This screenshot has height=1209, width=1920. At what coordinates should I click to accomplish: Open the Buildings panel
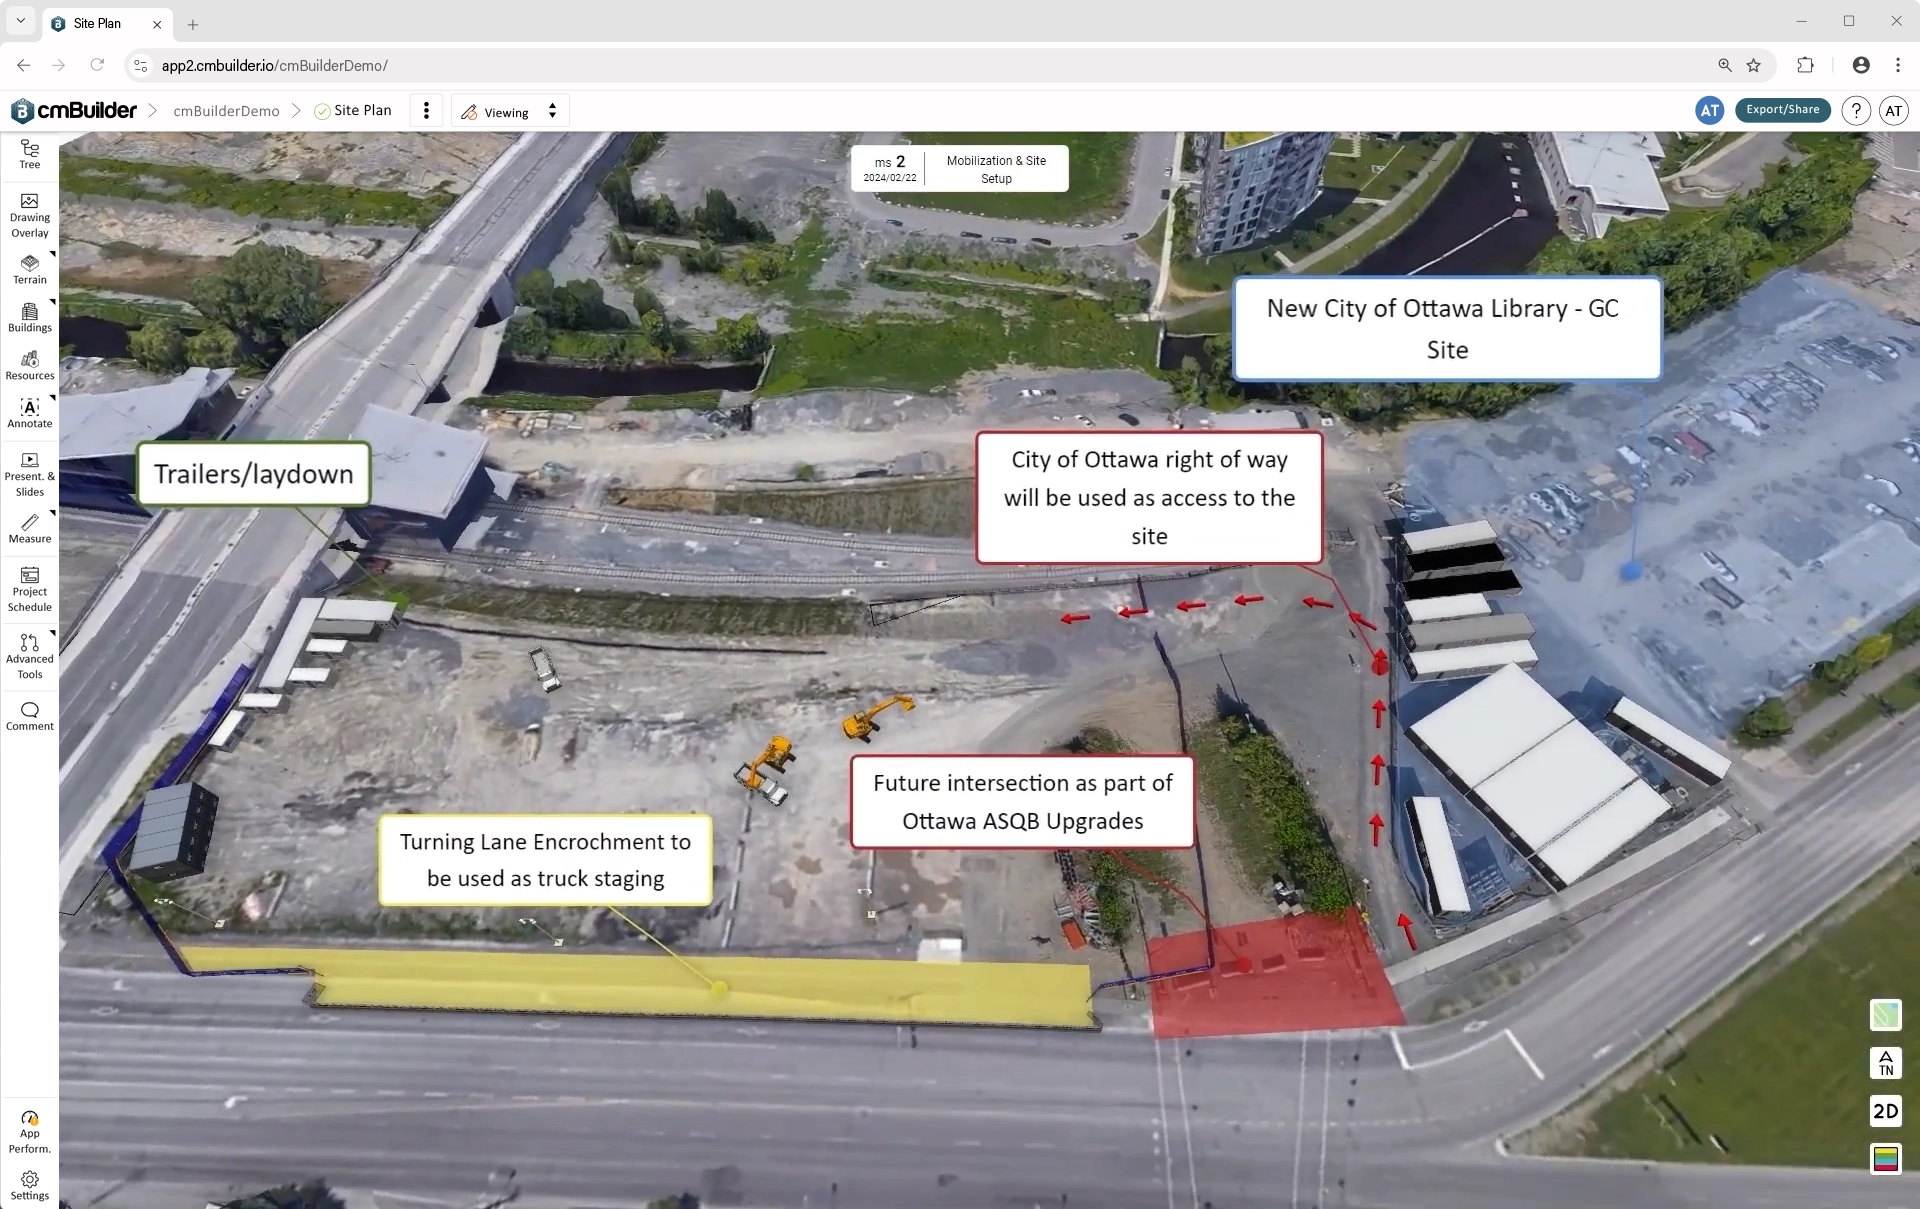point(29,317)
